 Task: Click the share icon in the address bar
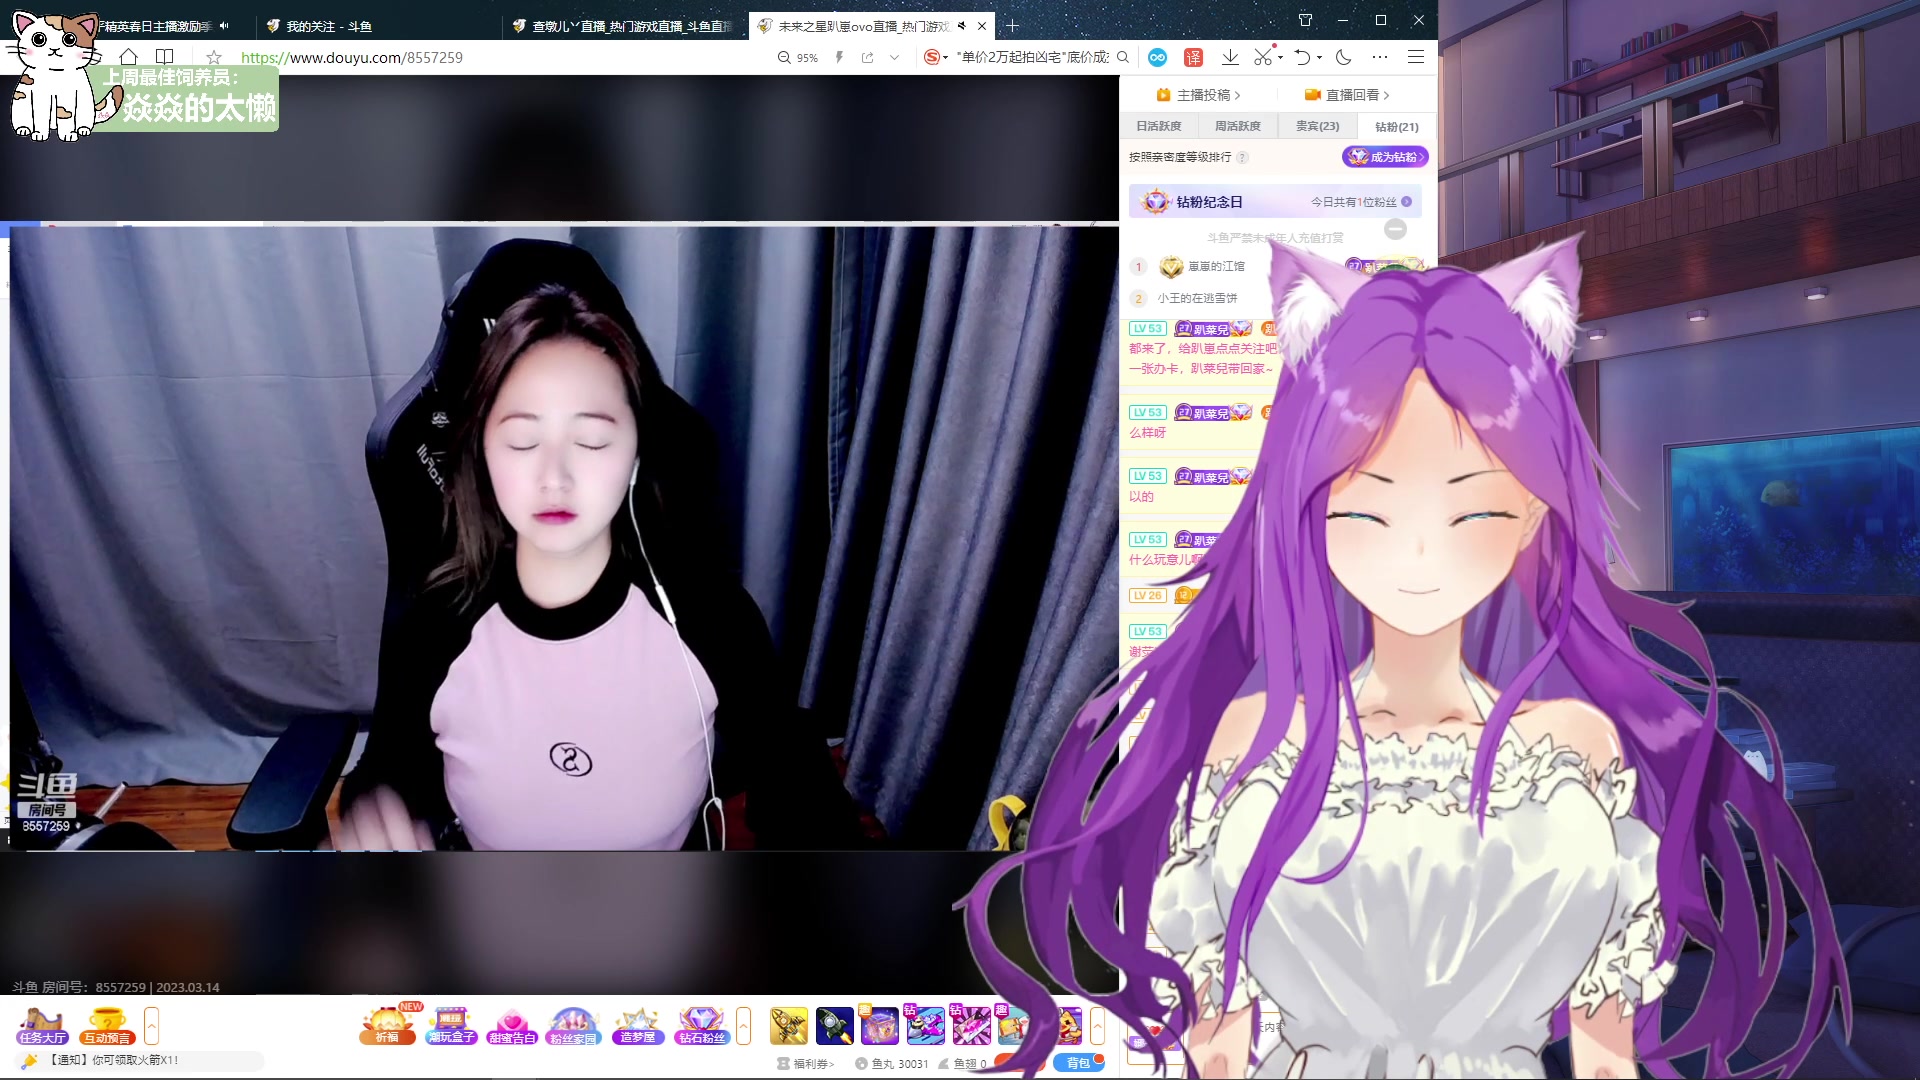(x=867, y=57)
